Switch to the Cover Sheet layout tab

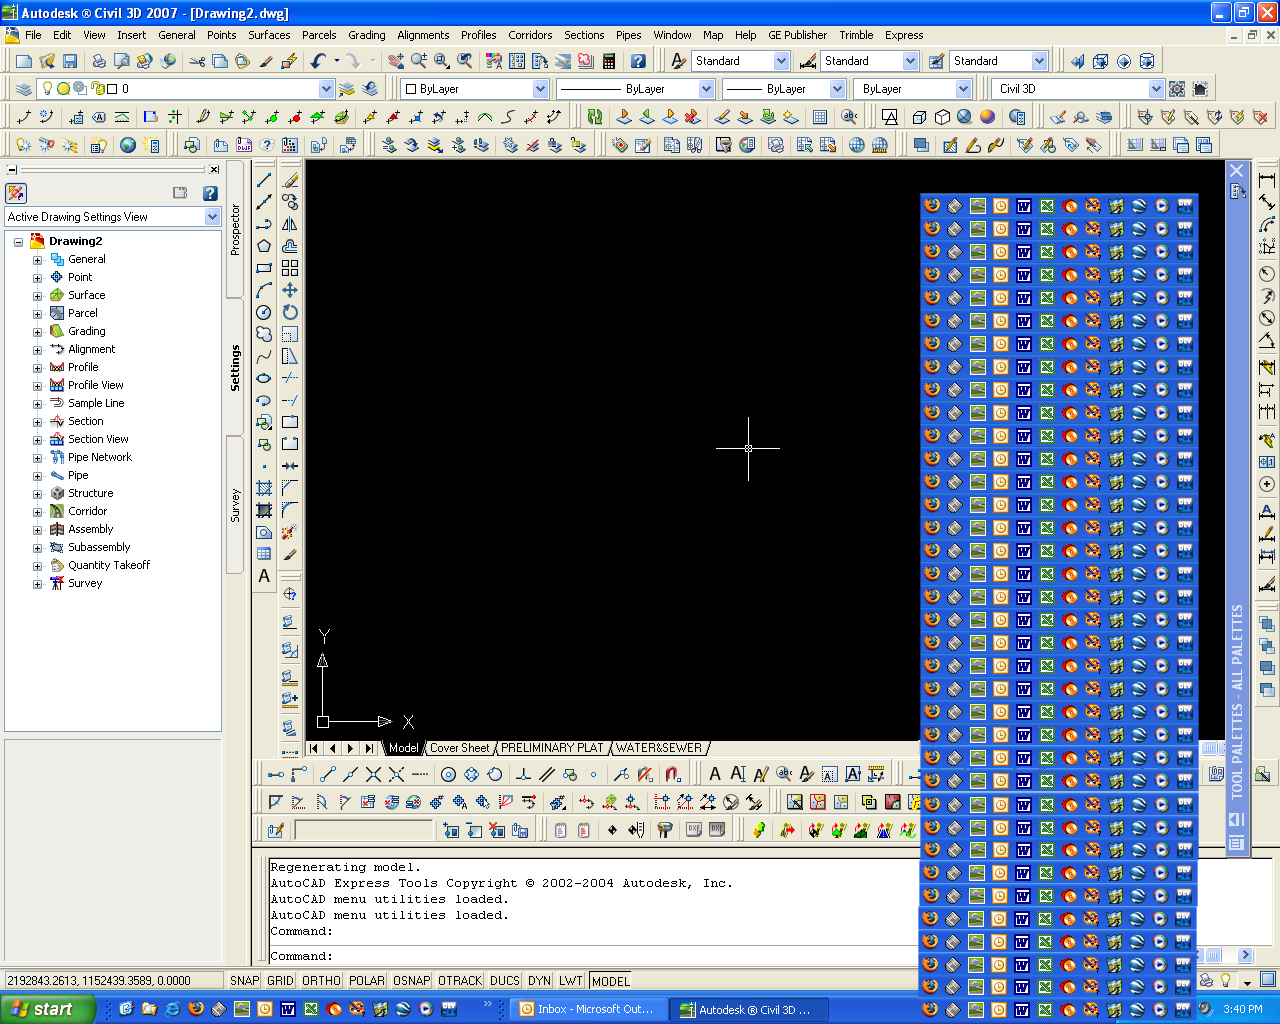460,748
